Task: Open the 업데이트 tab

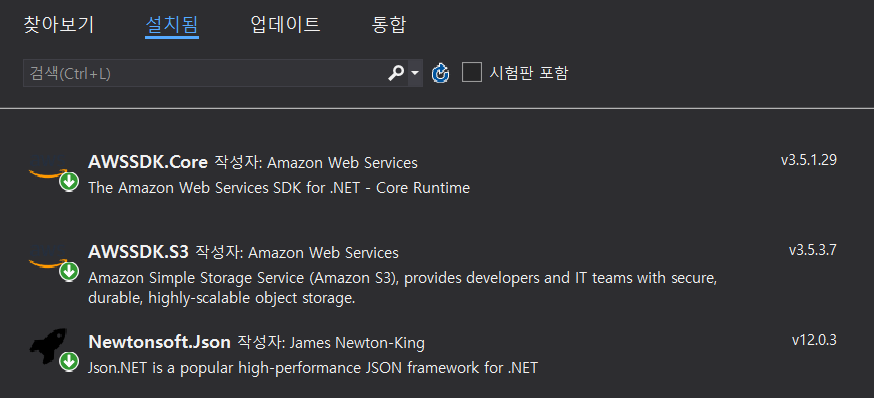Action: 285,25
